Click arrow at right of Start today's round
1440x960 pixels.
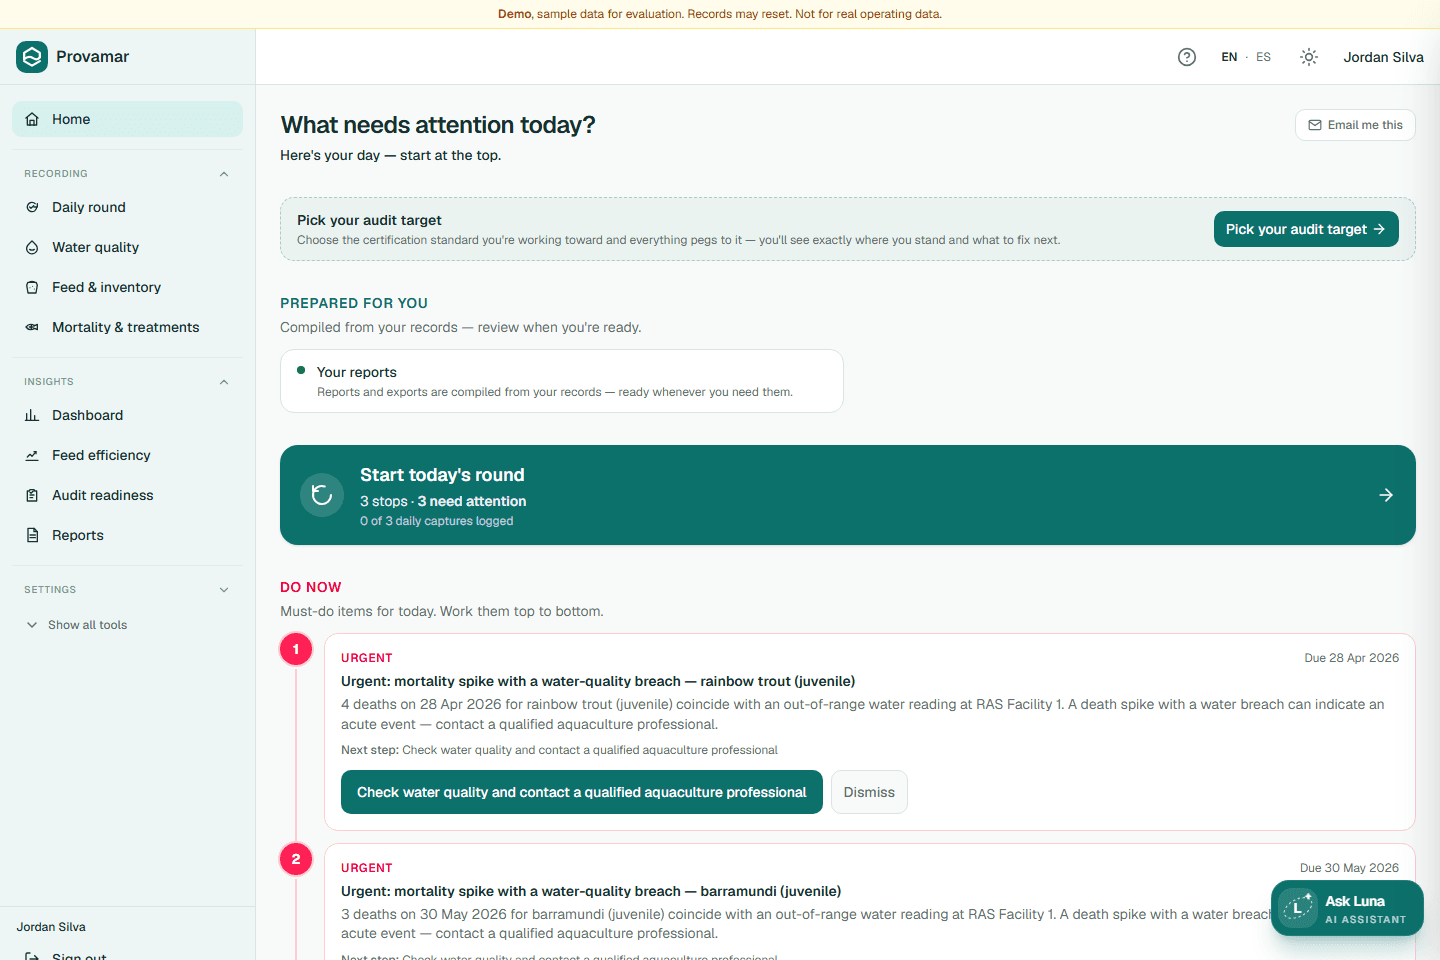1386,495
